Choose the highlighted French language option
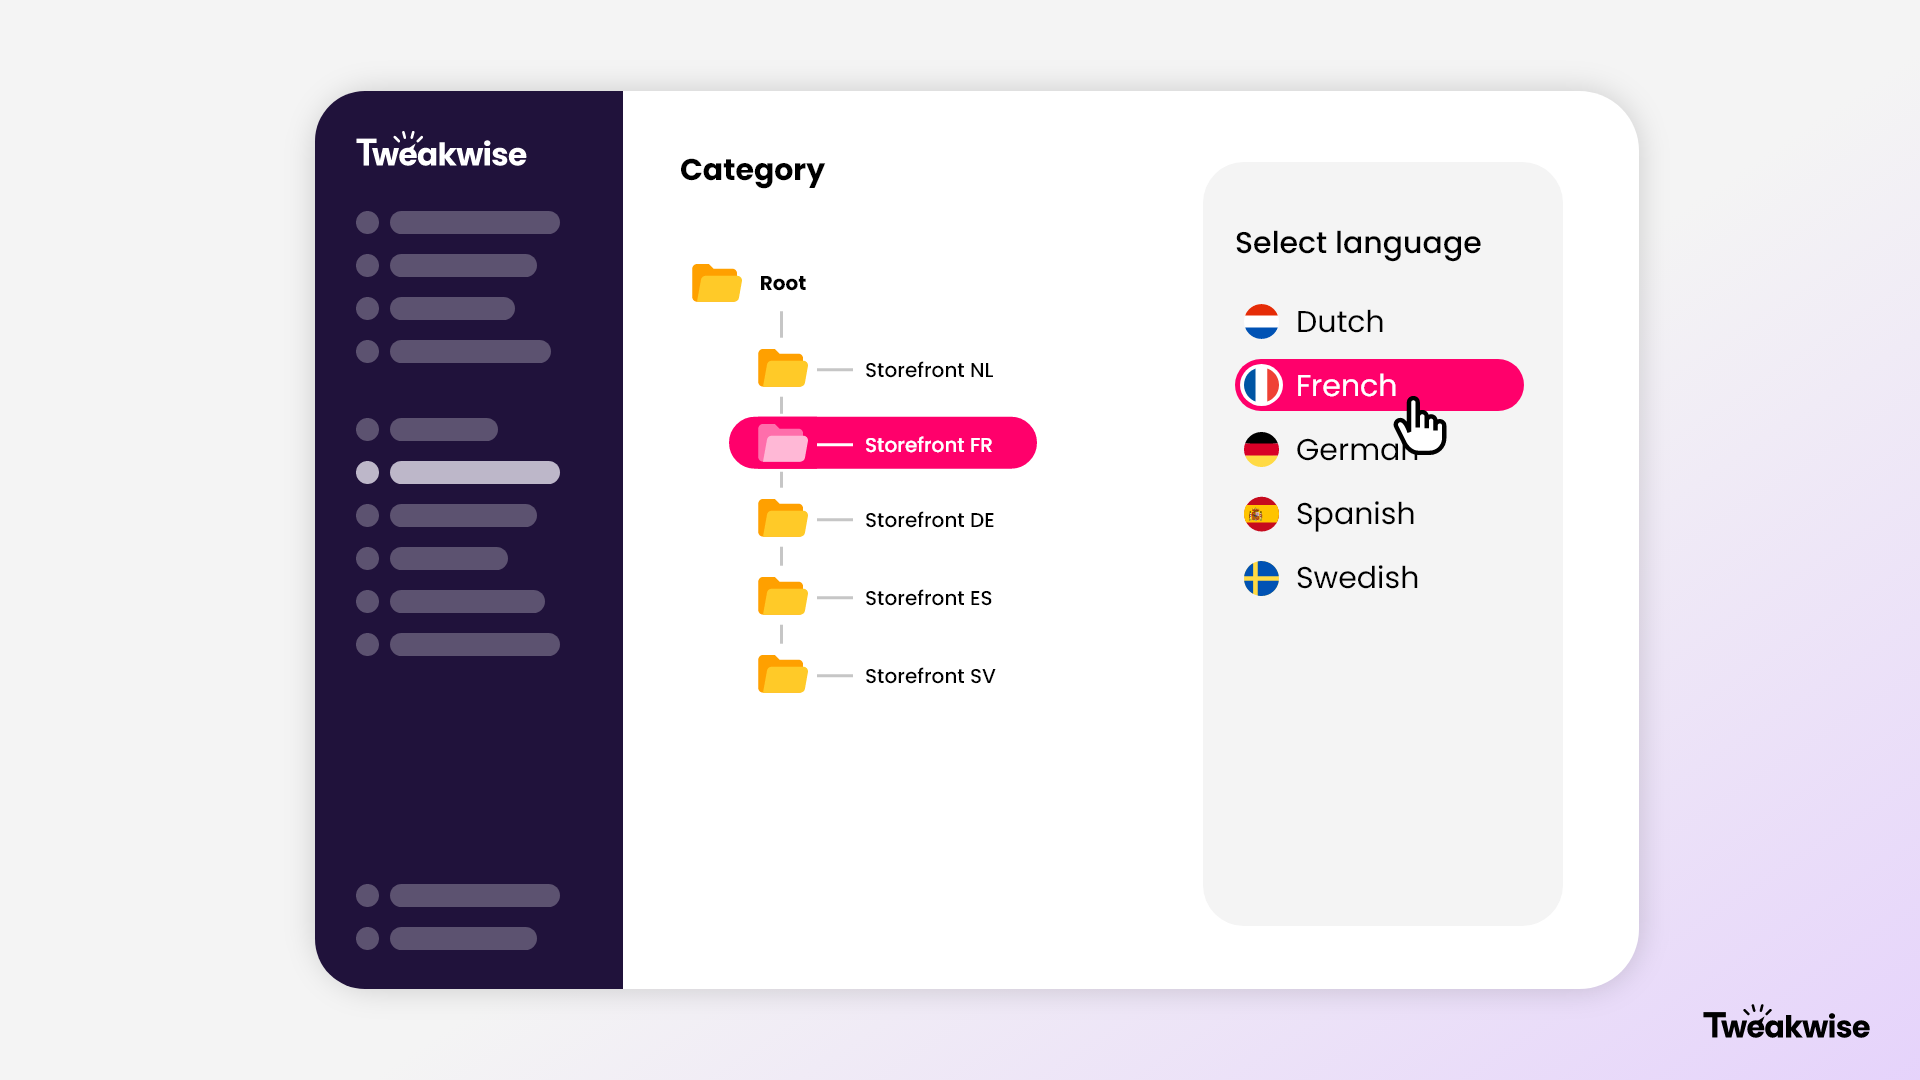Screen dimensions: 1920x1080 [1345, 386]
